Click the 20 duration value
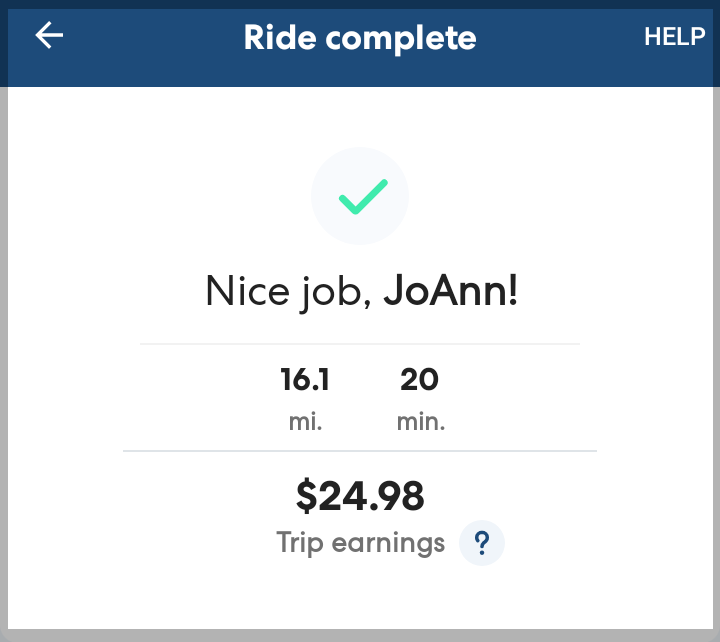Viewport: 720px width, 642px height. tap(420, 380)
